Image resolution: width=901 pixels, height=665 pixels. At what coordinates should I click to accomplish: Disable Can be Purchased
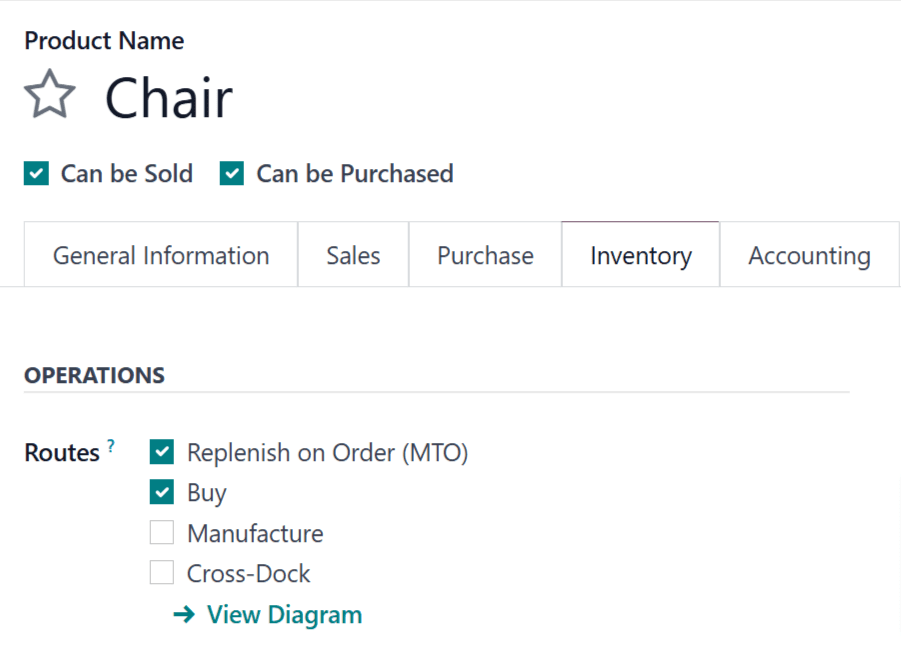point(231,173)
